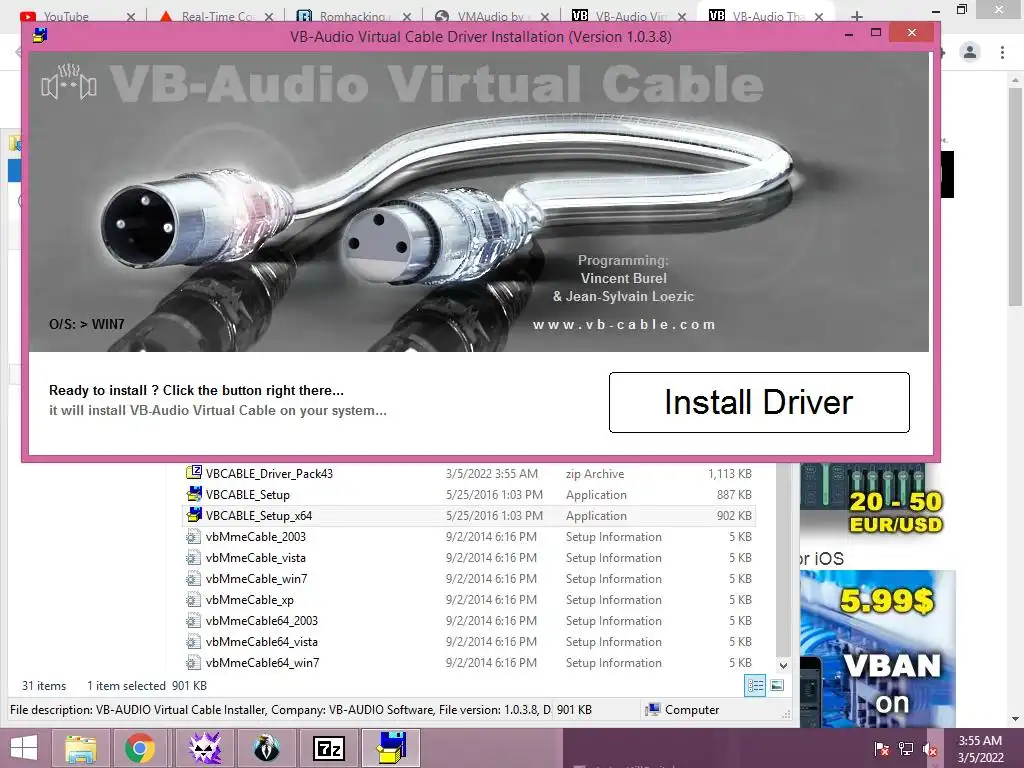
Task: Click the vbMmeCable64_vista setup file icon
Action: [193, 641]
